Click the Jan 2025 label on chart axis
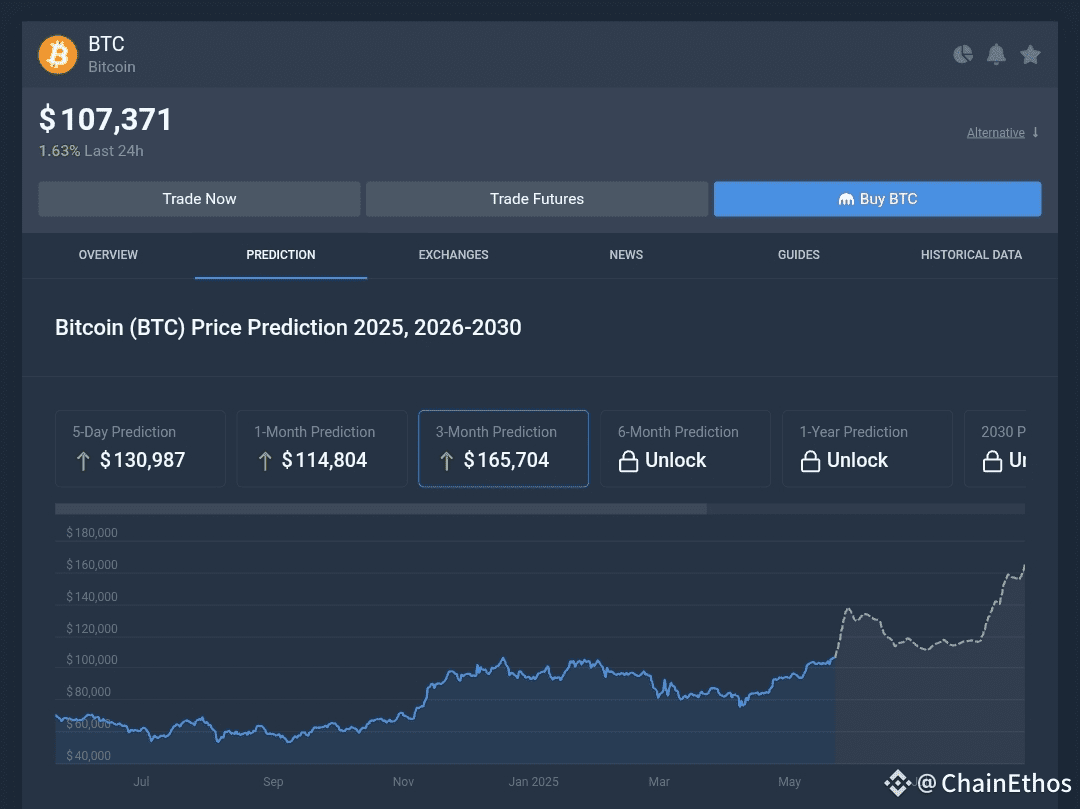This screenshot has width=1080, height=809. point(533,781)
